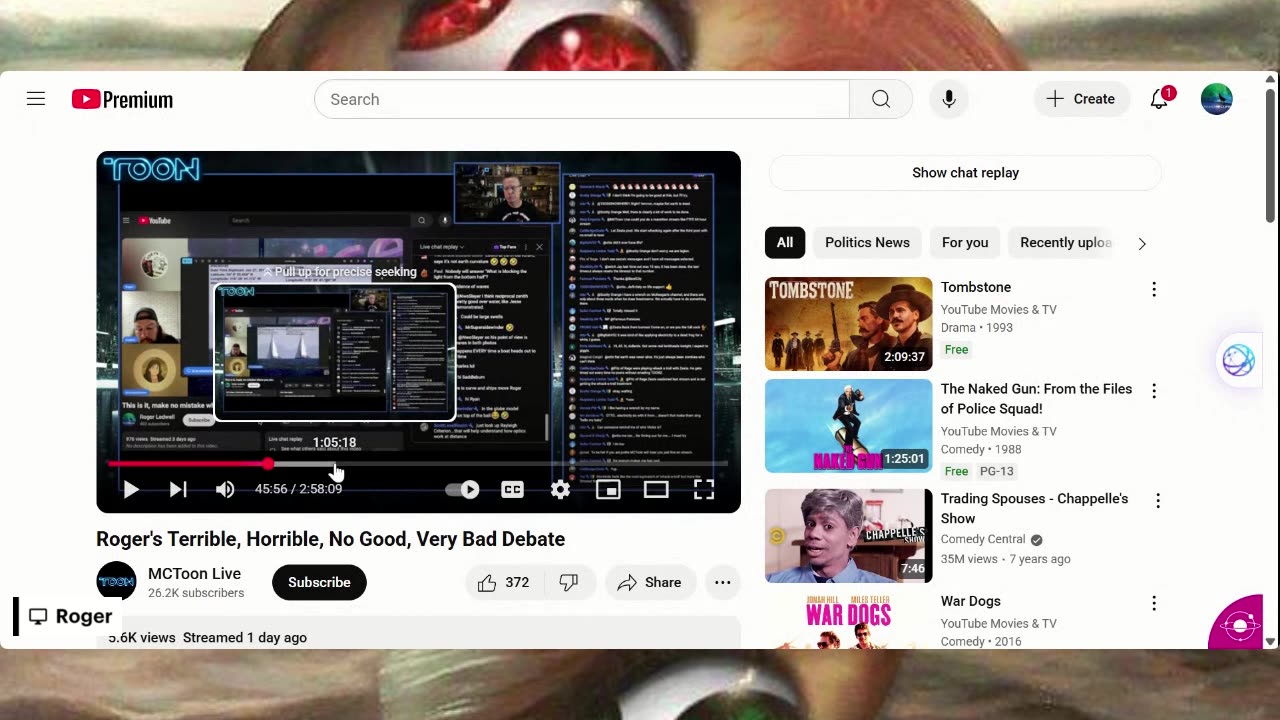Enable theater mode
The height and width of the screenshot is (720, 1280).
tap(656, 489)
